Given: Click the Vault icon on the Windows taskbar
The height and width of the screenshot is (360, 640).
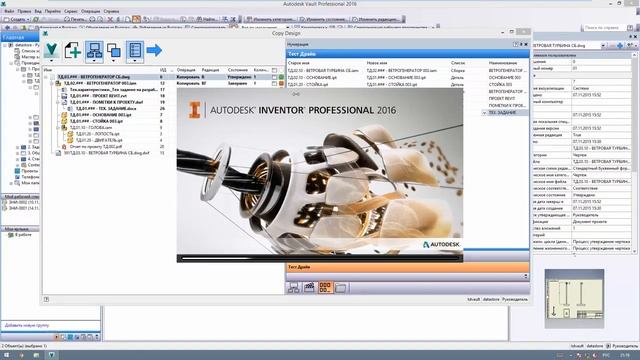Looking at the screenshot, I should [51, 355].
